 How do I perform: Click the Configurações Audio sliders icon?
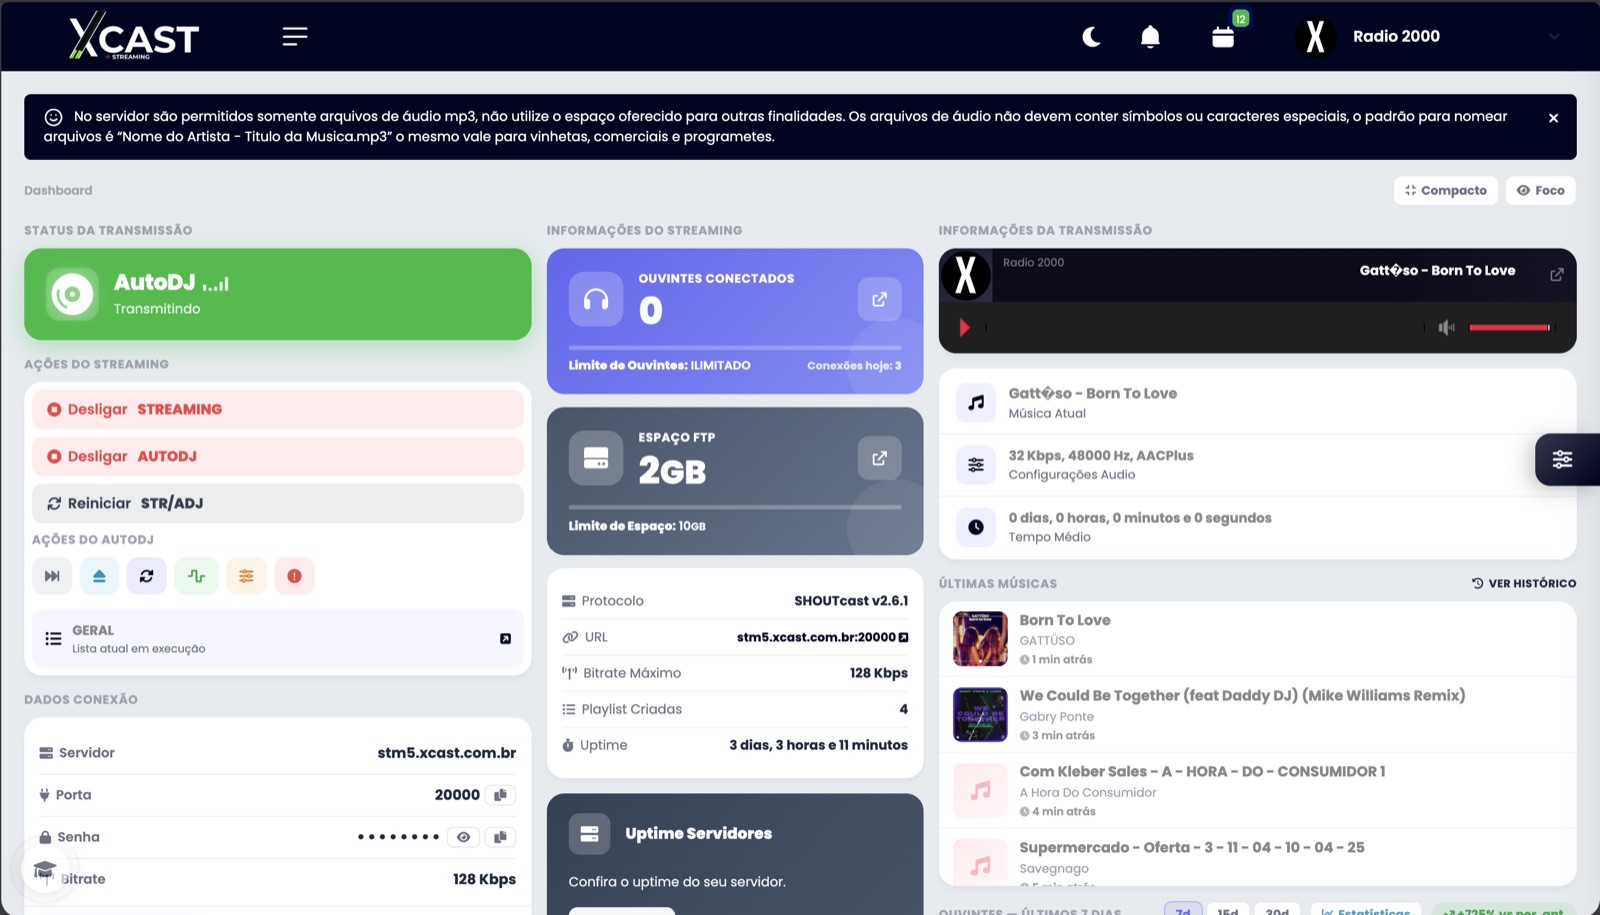coord(976,465)
